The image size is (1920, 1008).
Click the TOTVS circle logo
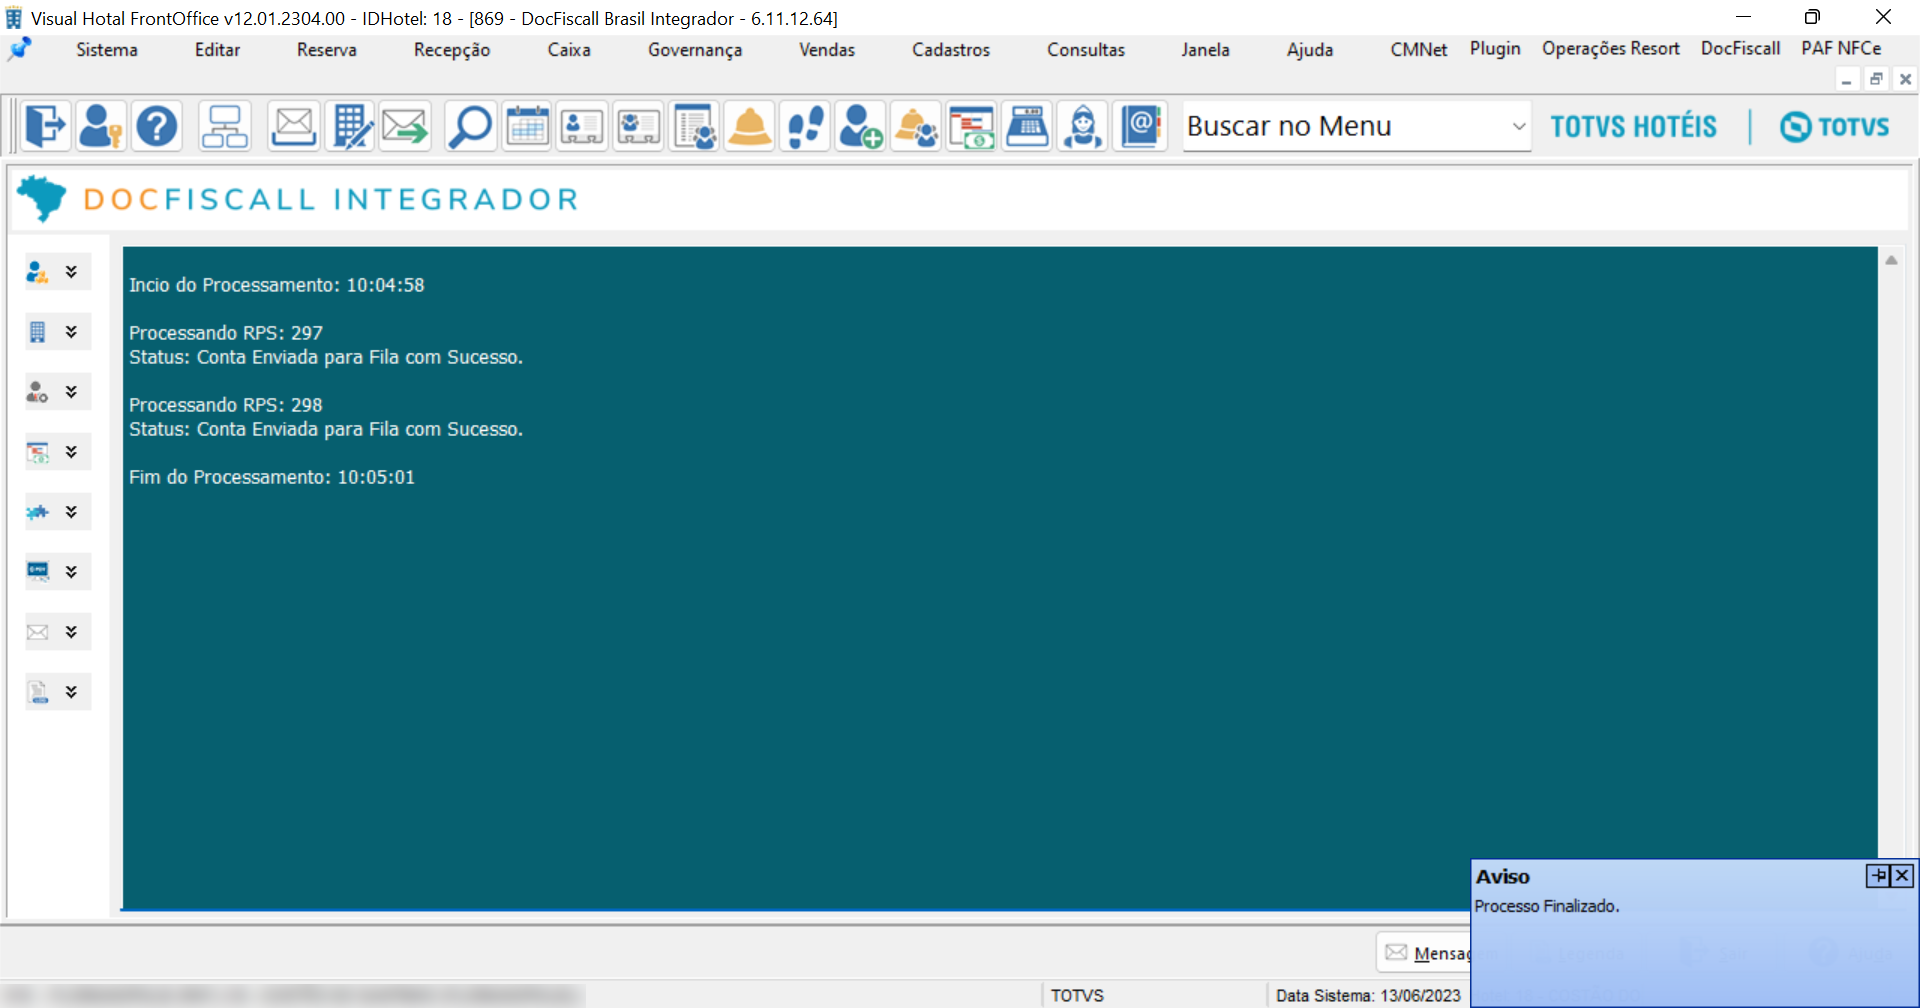point(1835,127)
